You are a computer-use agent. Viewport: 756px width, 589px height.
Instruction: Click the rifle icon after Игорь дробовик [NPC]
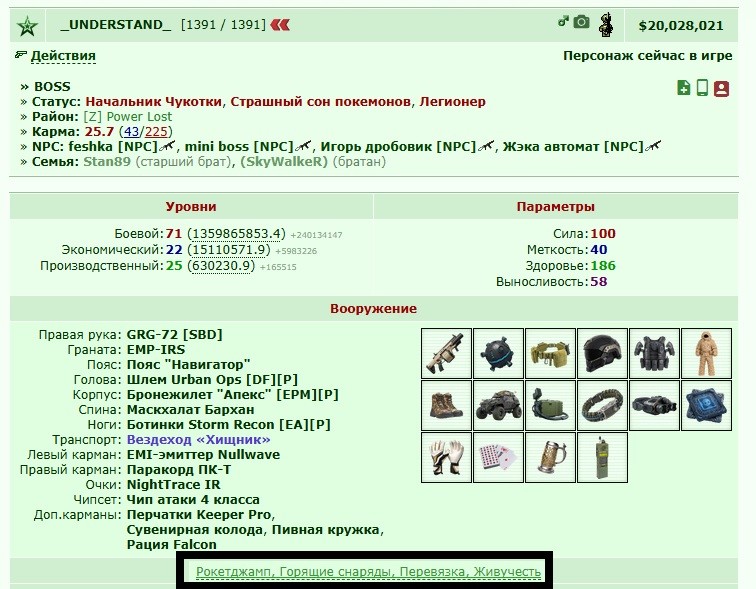point(486,146)
